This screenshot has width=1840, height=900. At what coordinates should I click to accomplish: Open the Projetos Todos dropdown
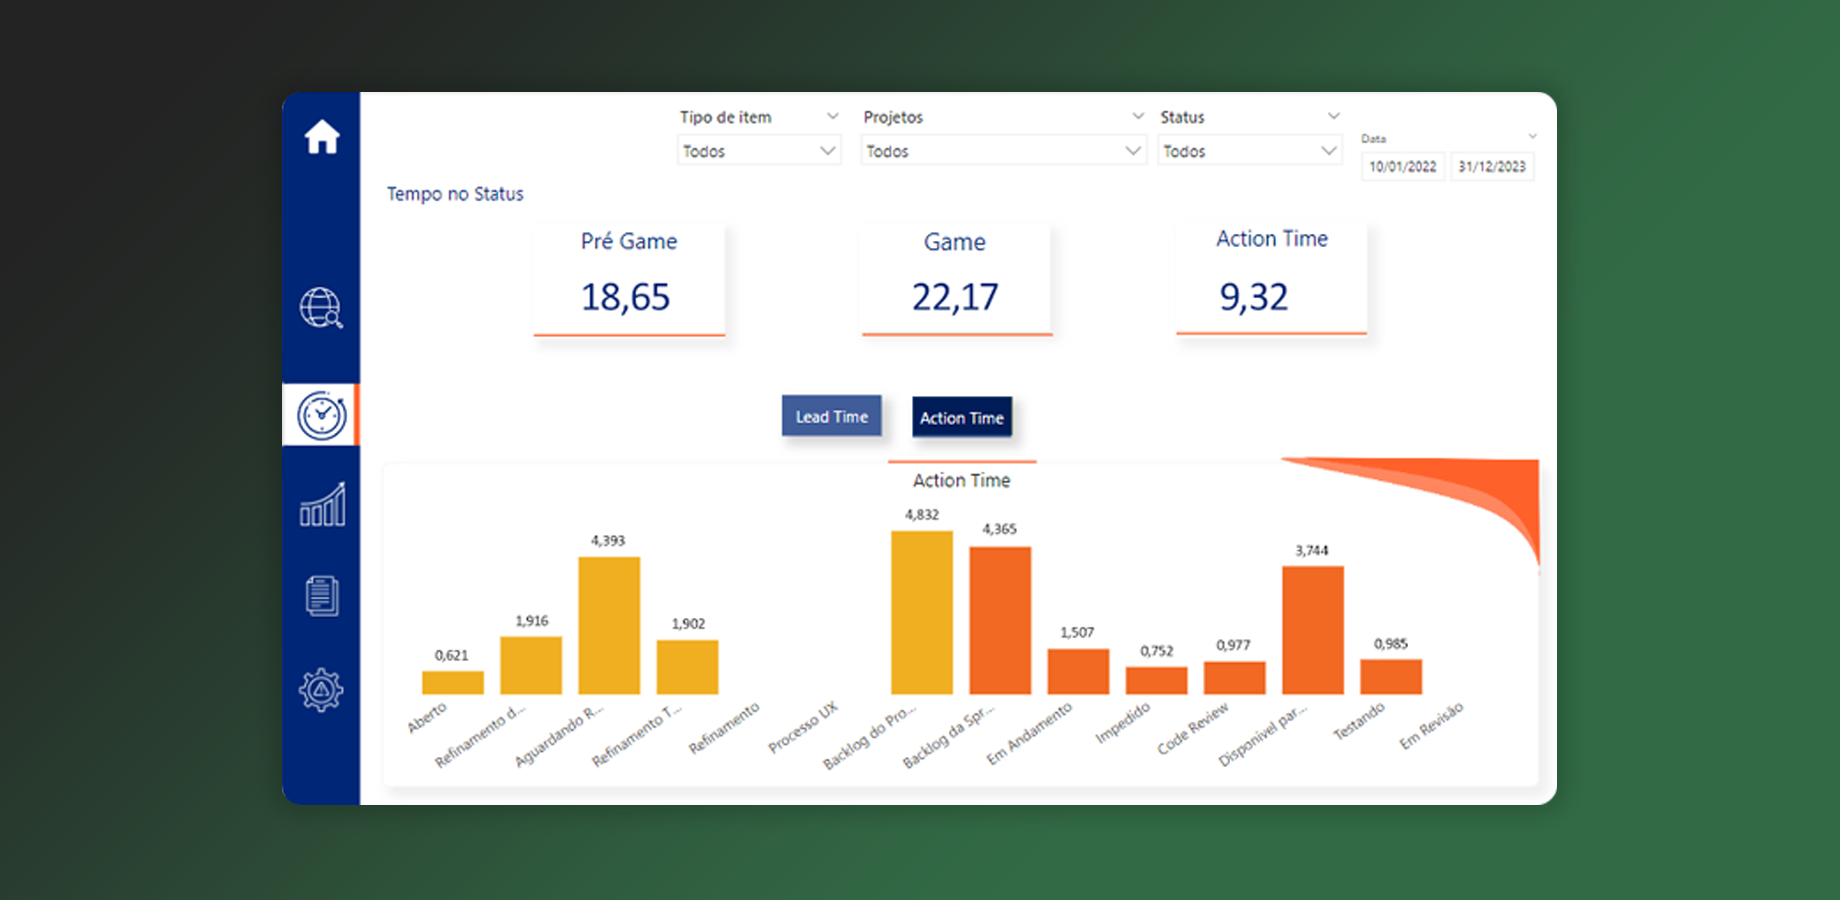(1003, 151)
